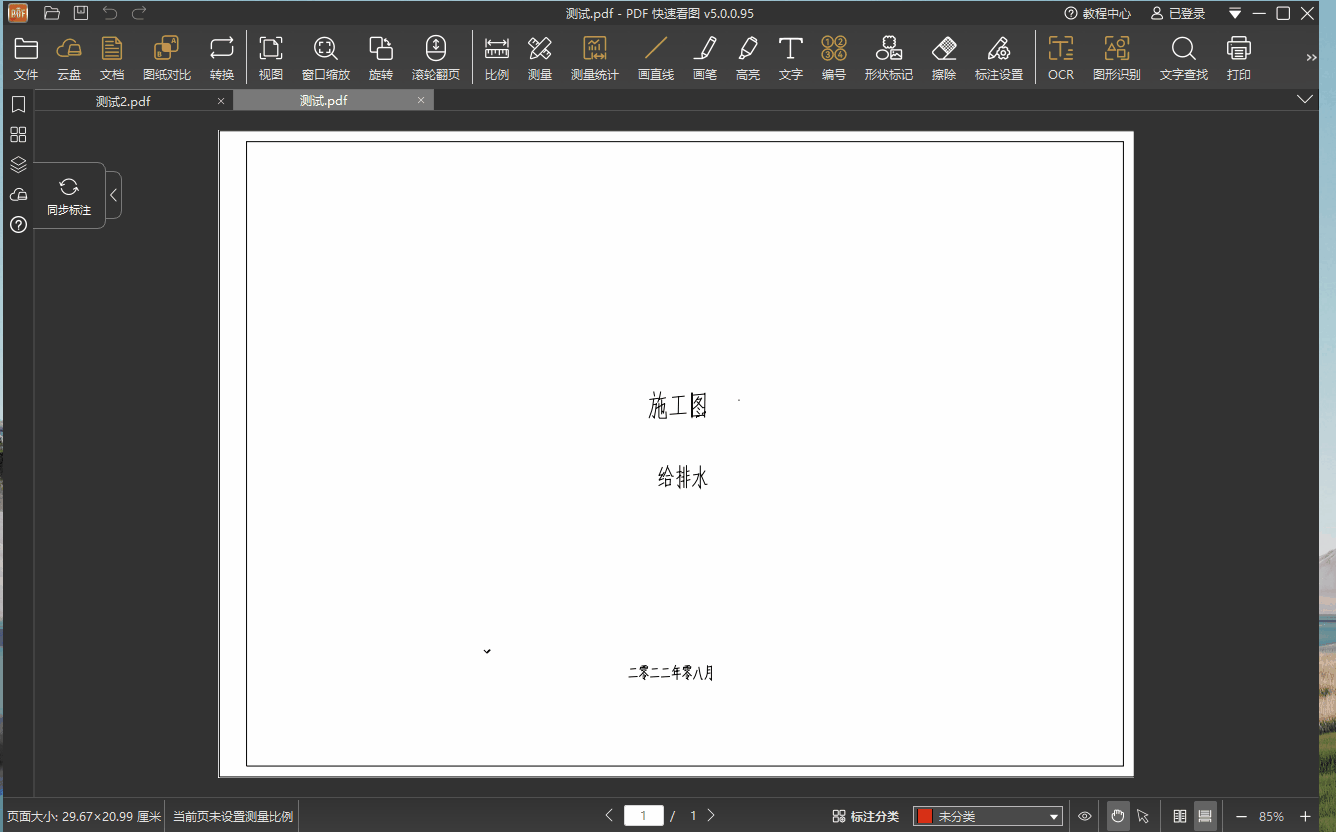Select the 测量 measure tool
The height and width of the screenshot is (832, 1336).
point(540,58)
